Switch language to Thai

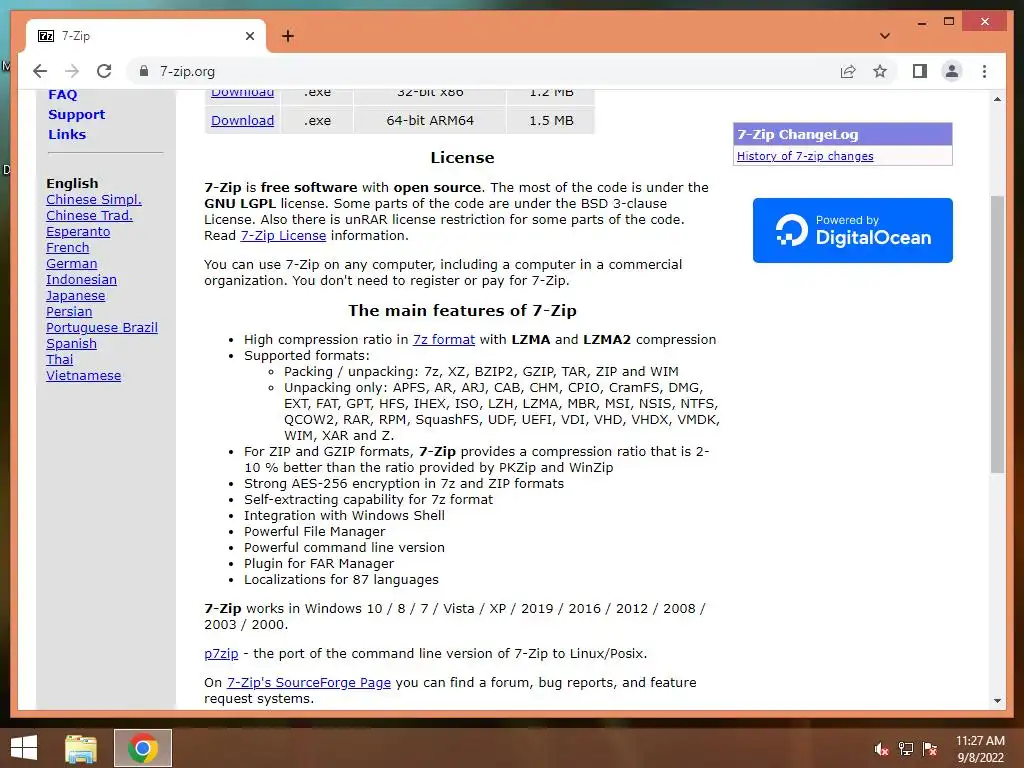59,359
